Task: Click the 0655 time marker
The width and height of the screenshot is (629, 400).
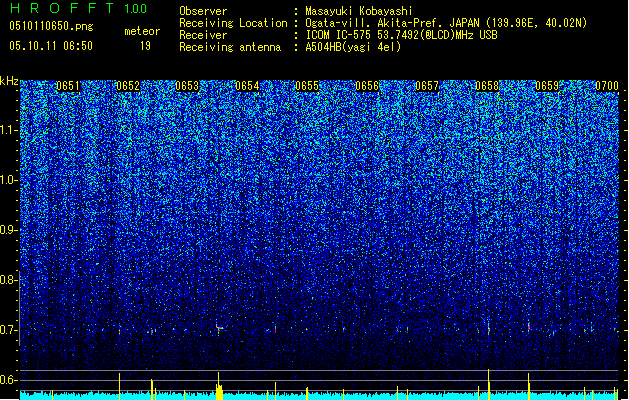Action: [307, 86]
